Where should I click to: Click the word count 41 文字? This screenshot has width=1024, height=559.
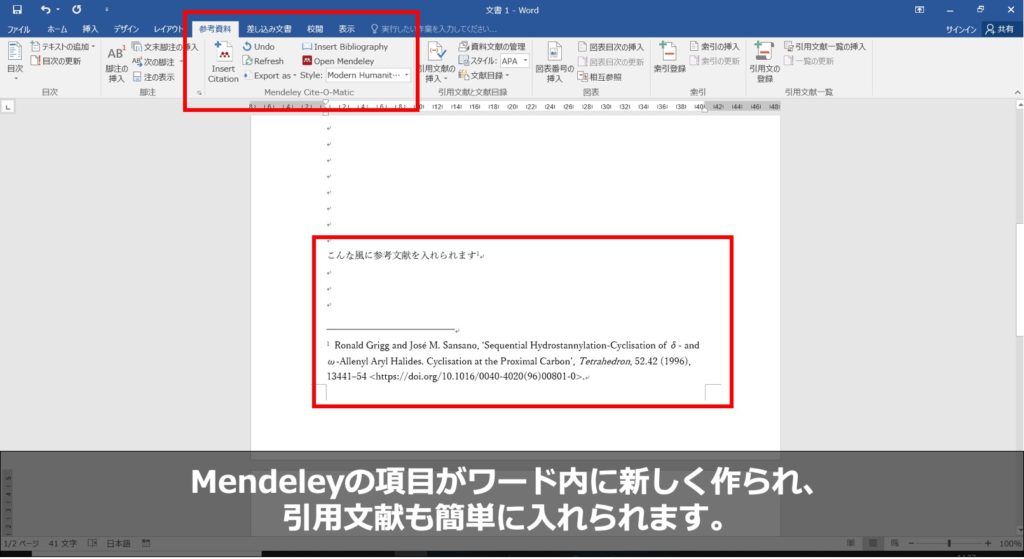tap(63, 543)
